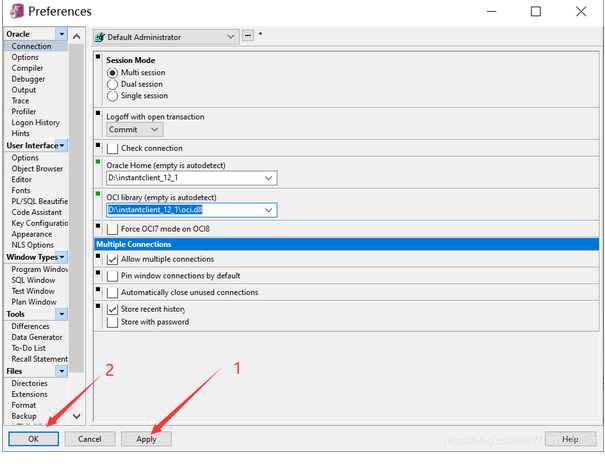
Task: Click the Default Administrator user icon
Action: click(x=100, y=37)
